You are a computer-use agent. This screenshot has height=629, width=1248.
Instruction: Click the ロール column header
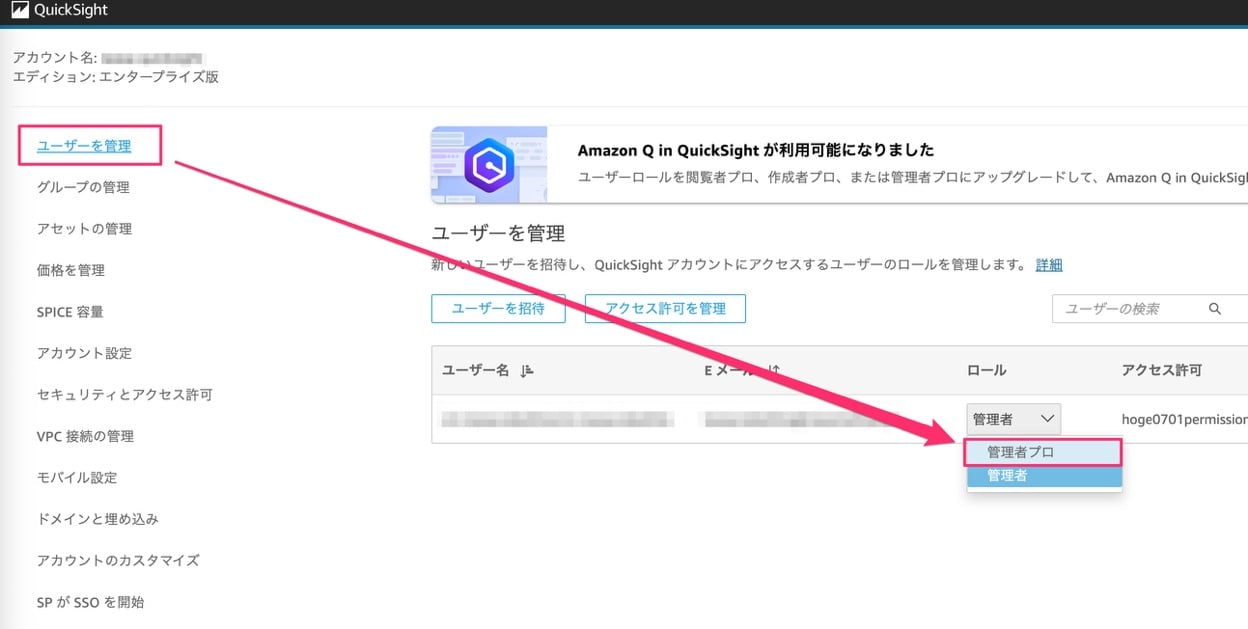[986, 370]
